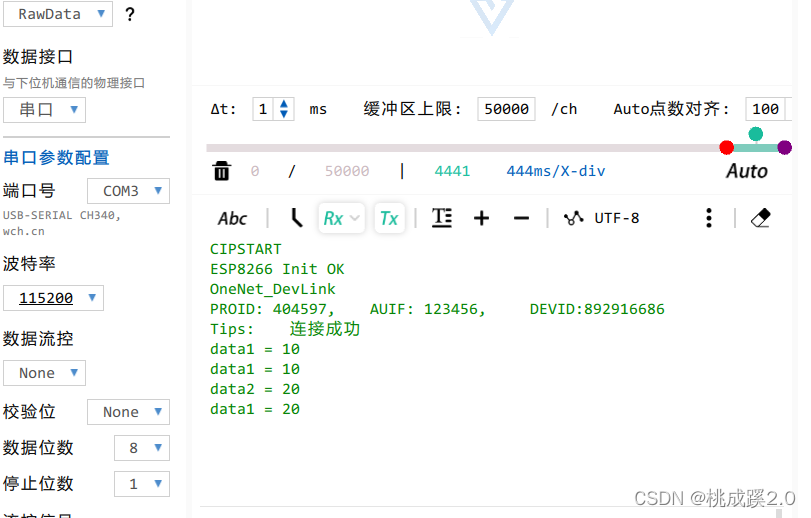
Task: Focus the 缓冲区上限 50000 input field
Action: (506, 109)
